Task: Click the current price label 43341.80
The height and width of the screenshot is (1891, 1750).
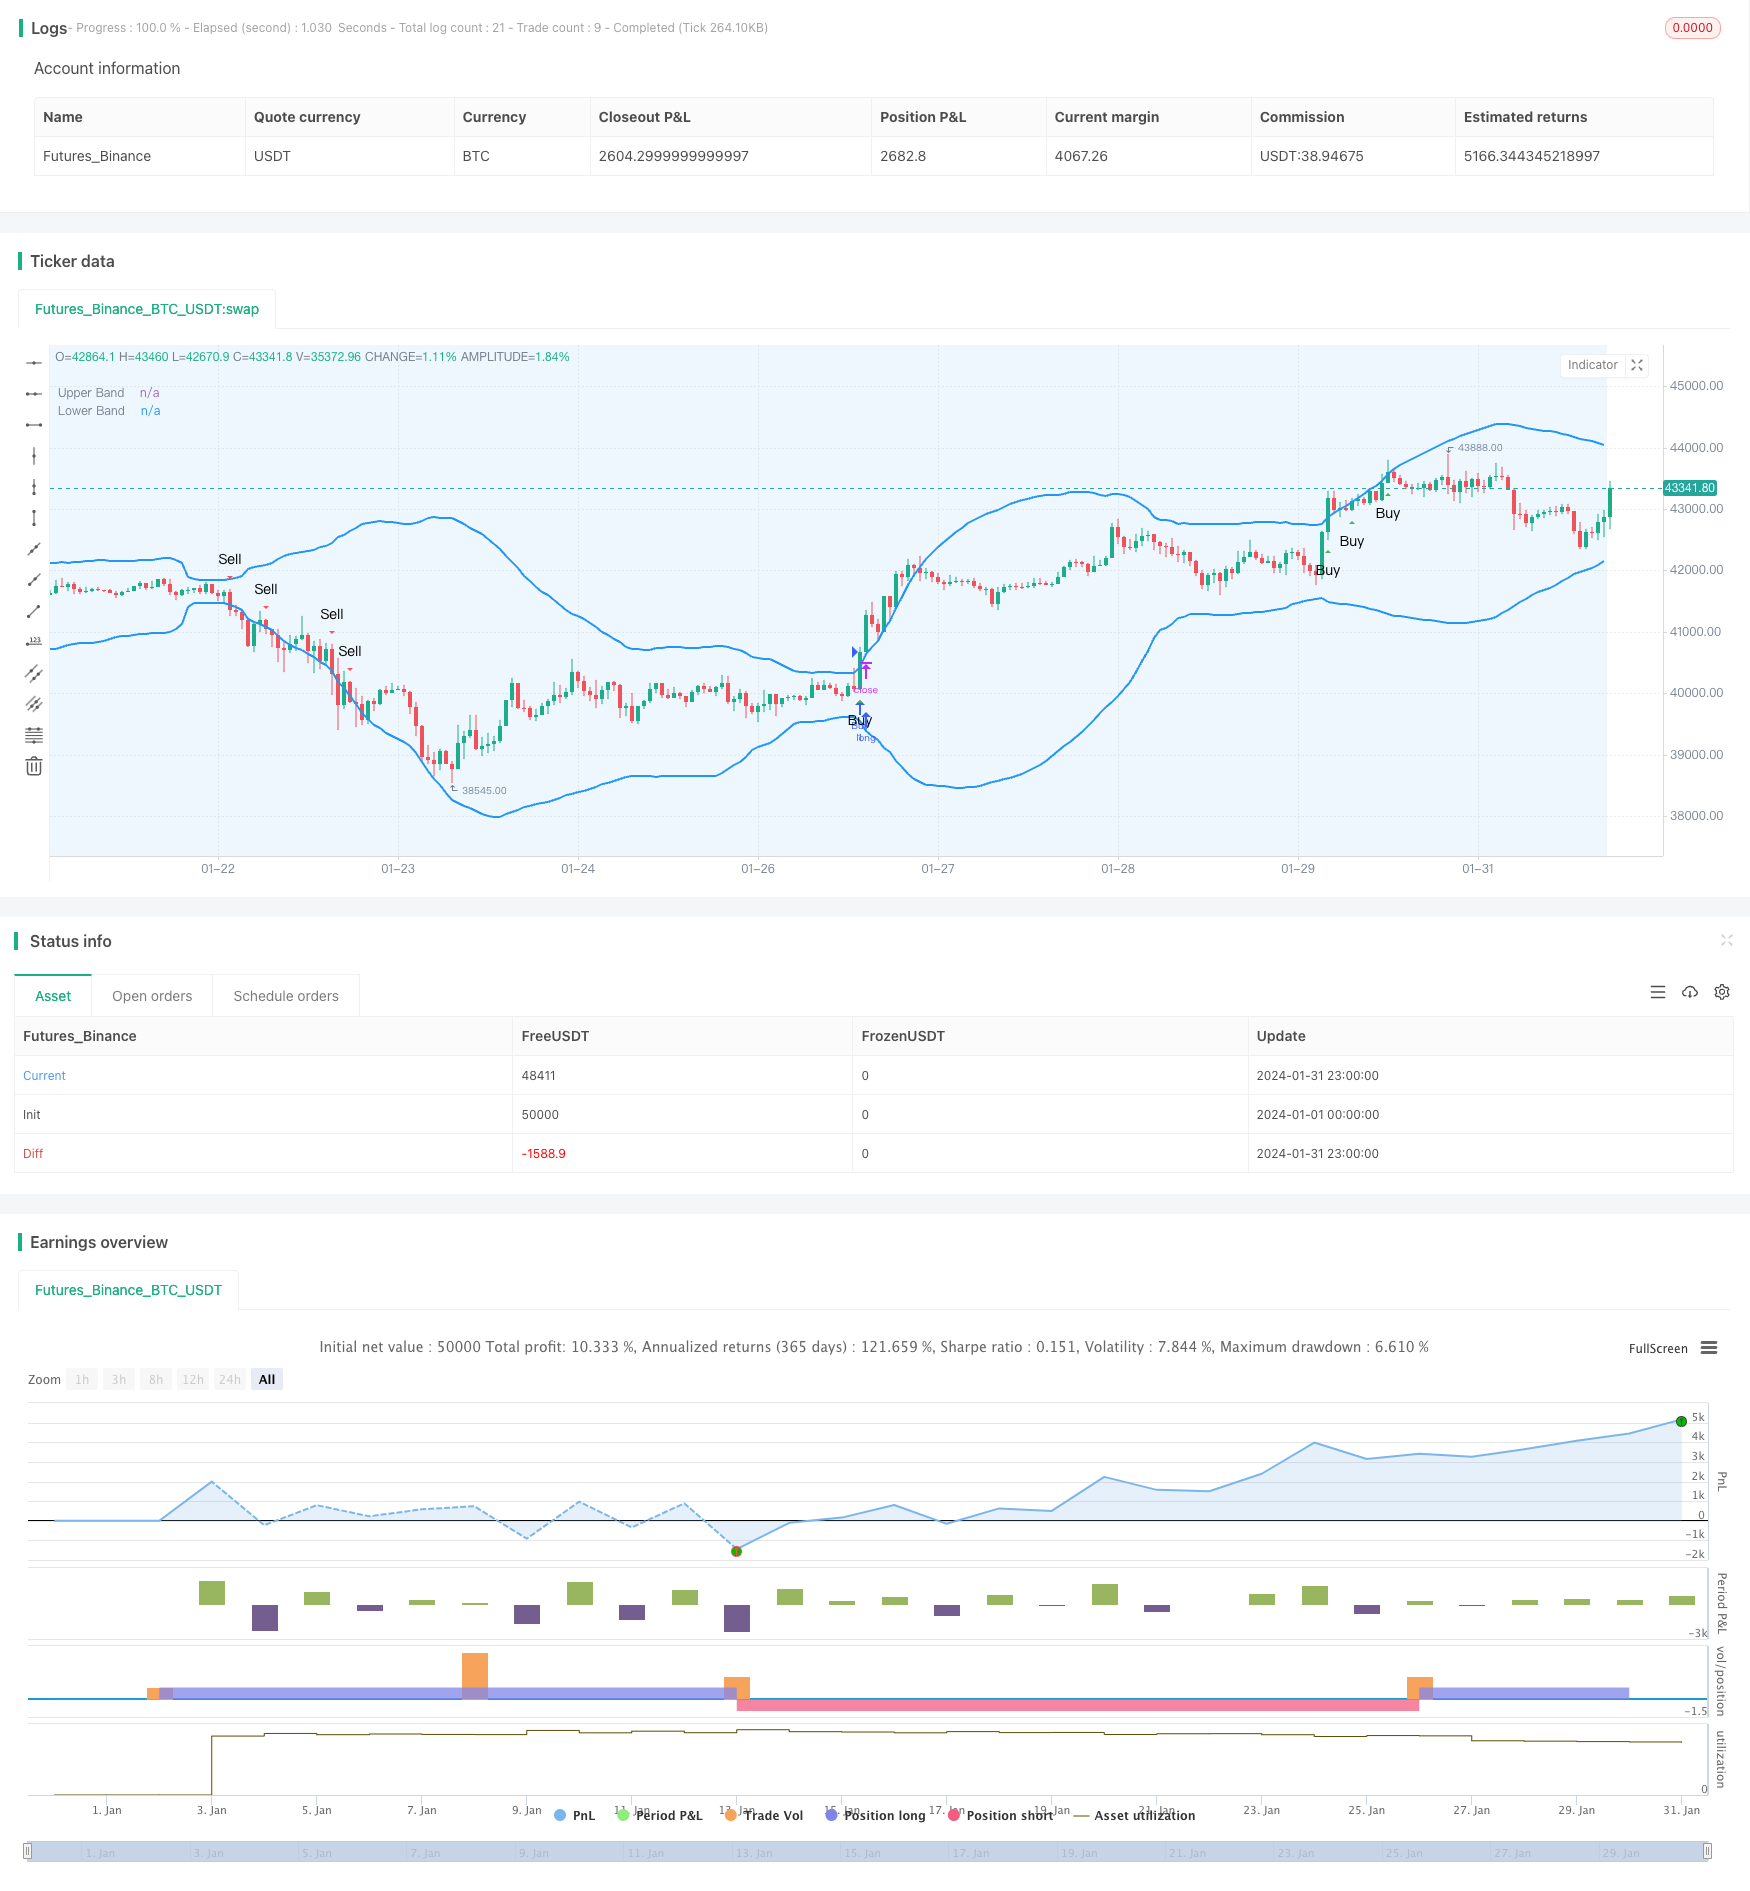Action: point(1690,488)
